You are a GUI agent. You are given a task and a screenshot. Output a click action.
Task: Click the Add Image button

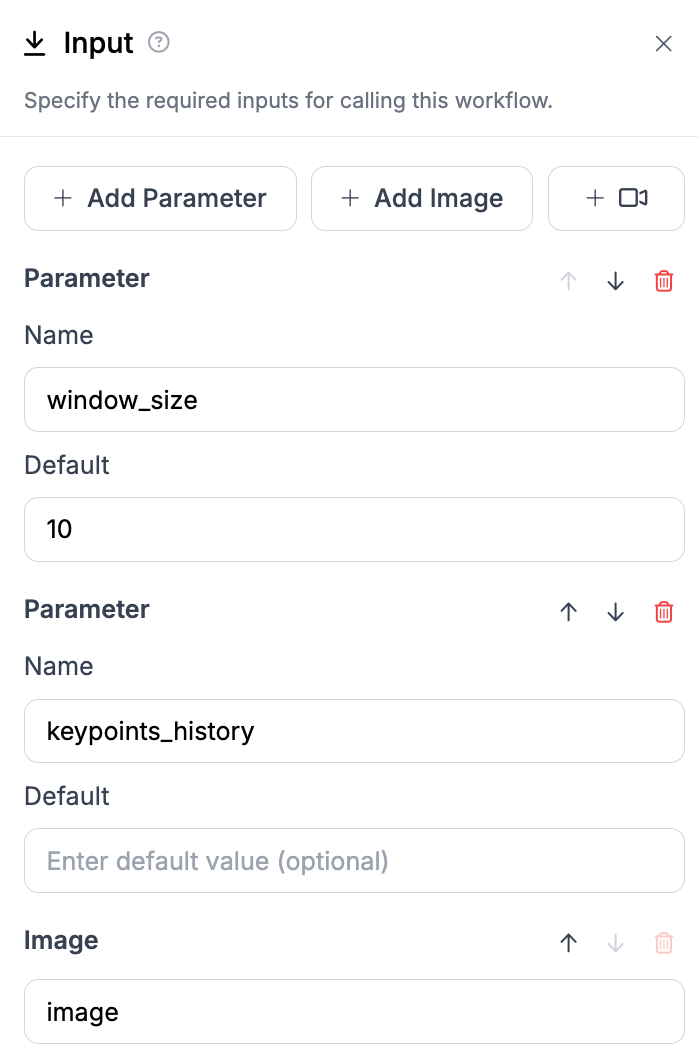coord(422,199)
